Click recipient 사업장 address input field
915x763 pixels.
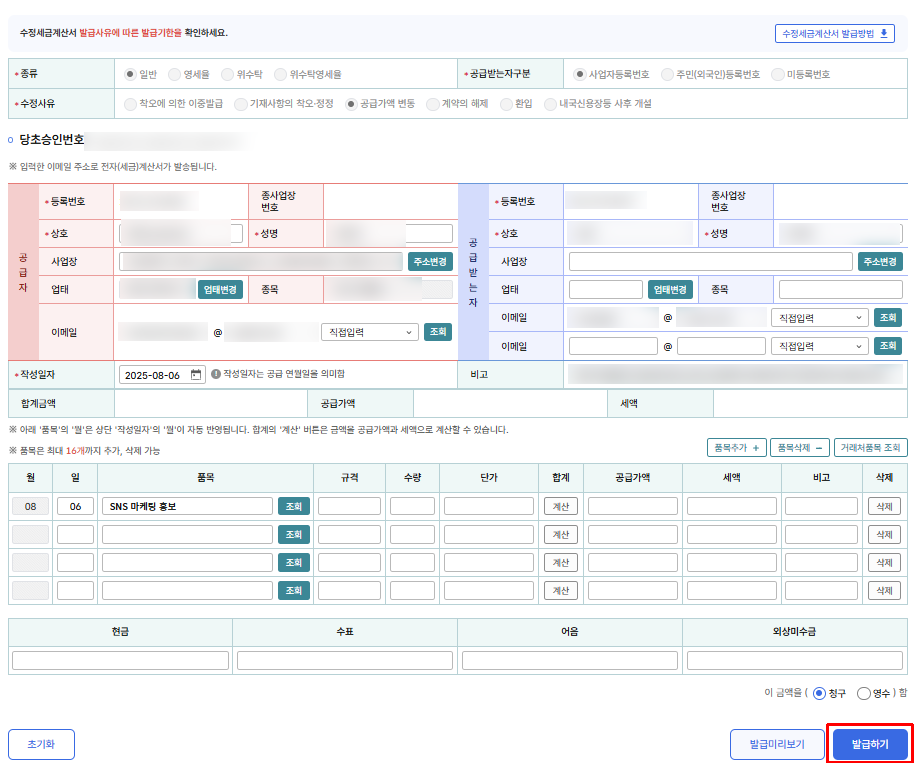point(711,261)
